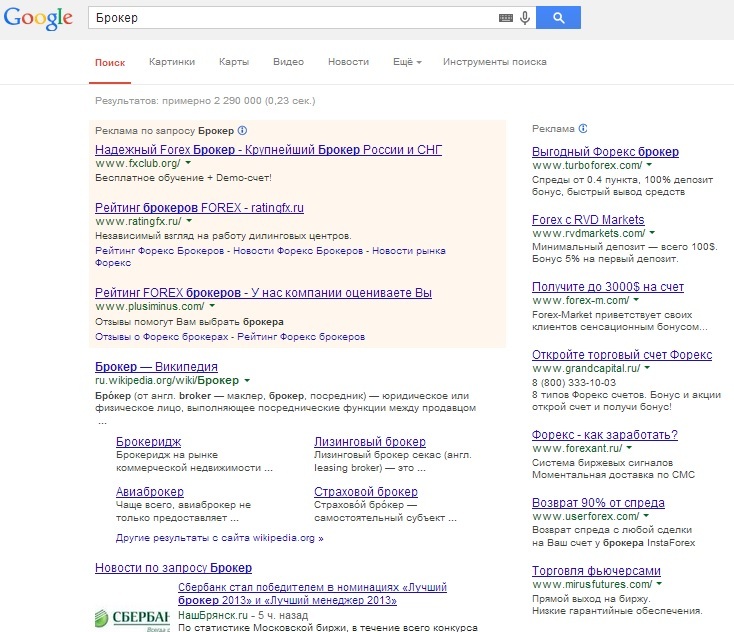Expand arrow next to www.plusiminus.com/

212,306
